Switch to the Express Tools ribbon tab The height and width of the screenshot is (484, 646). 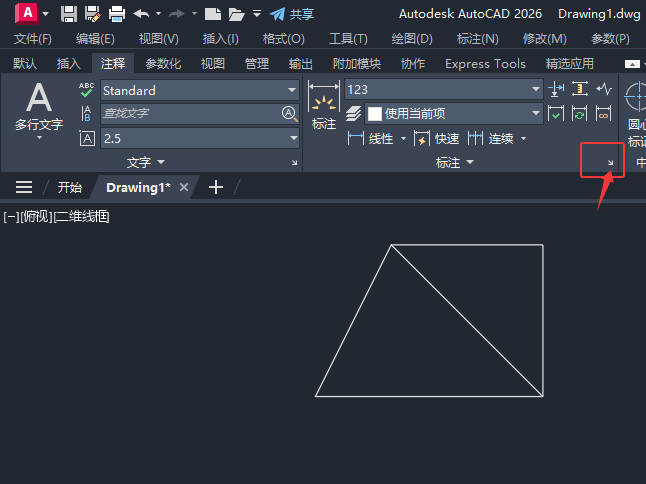(x=485, y=64)
